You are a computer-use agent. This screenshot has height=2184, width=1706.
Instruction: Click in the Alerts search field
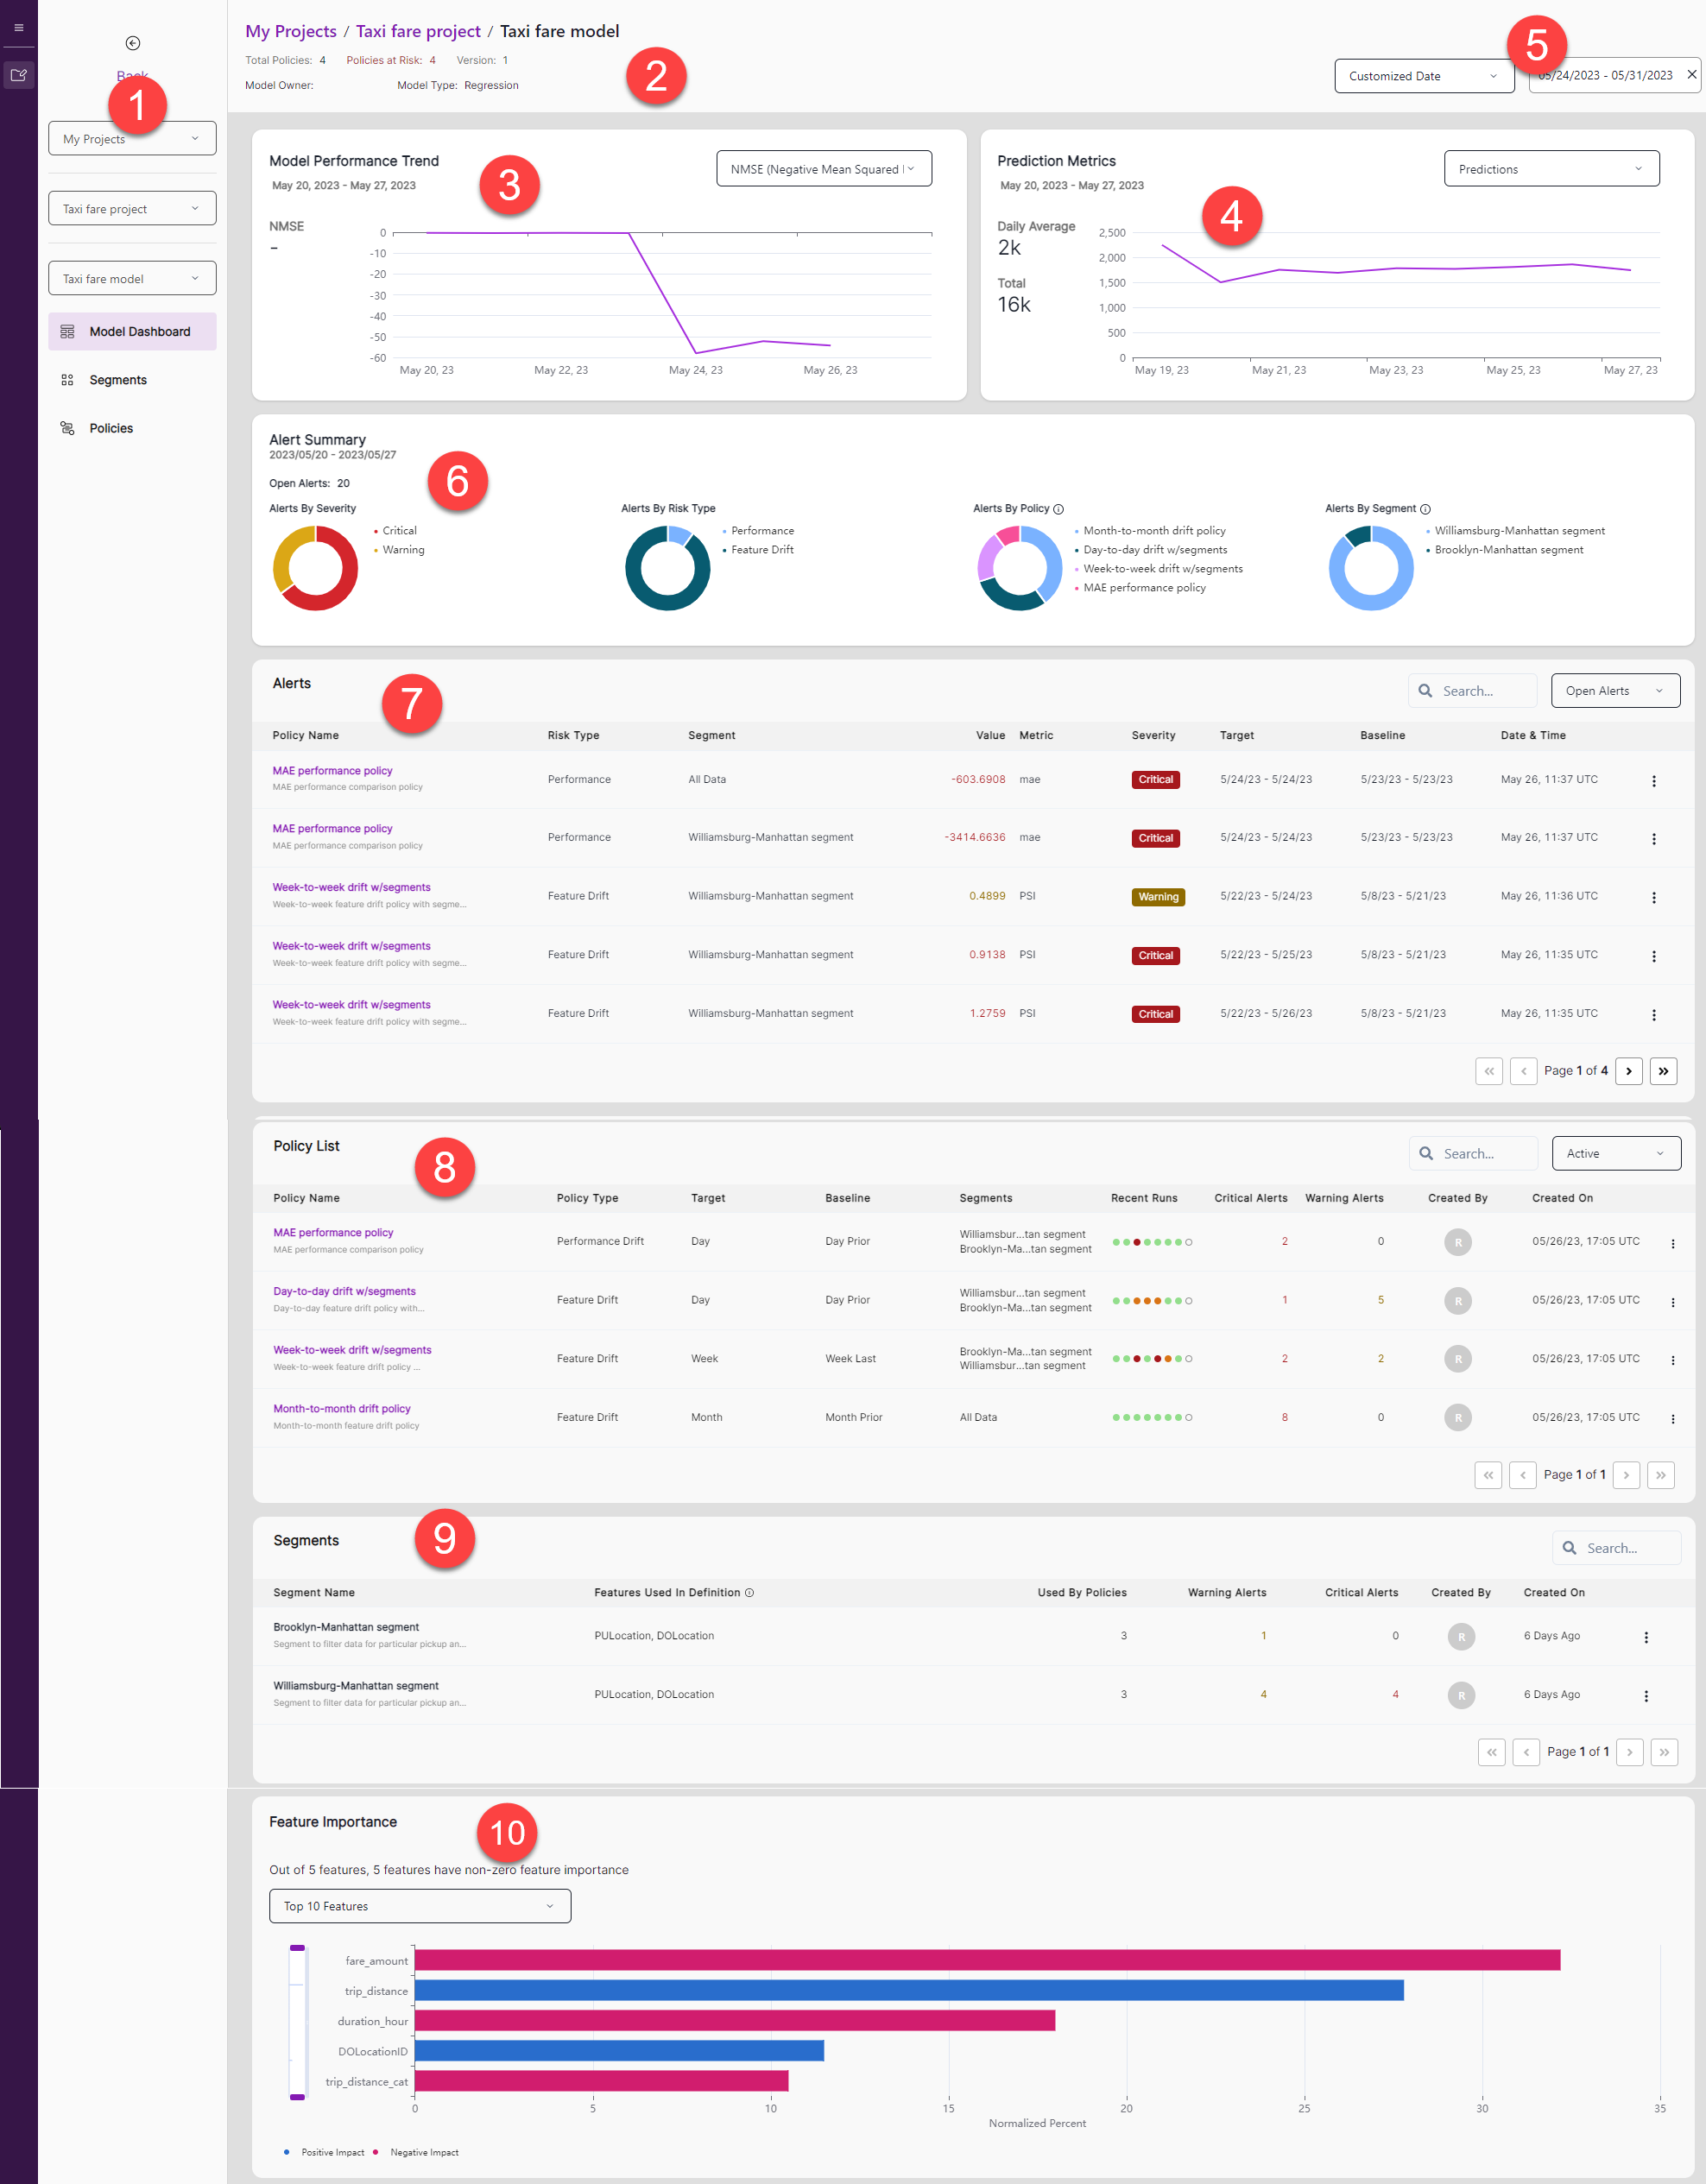point(1472,691)
